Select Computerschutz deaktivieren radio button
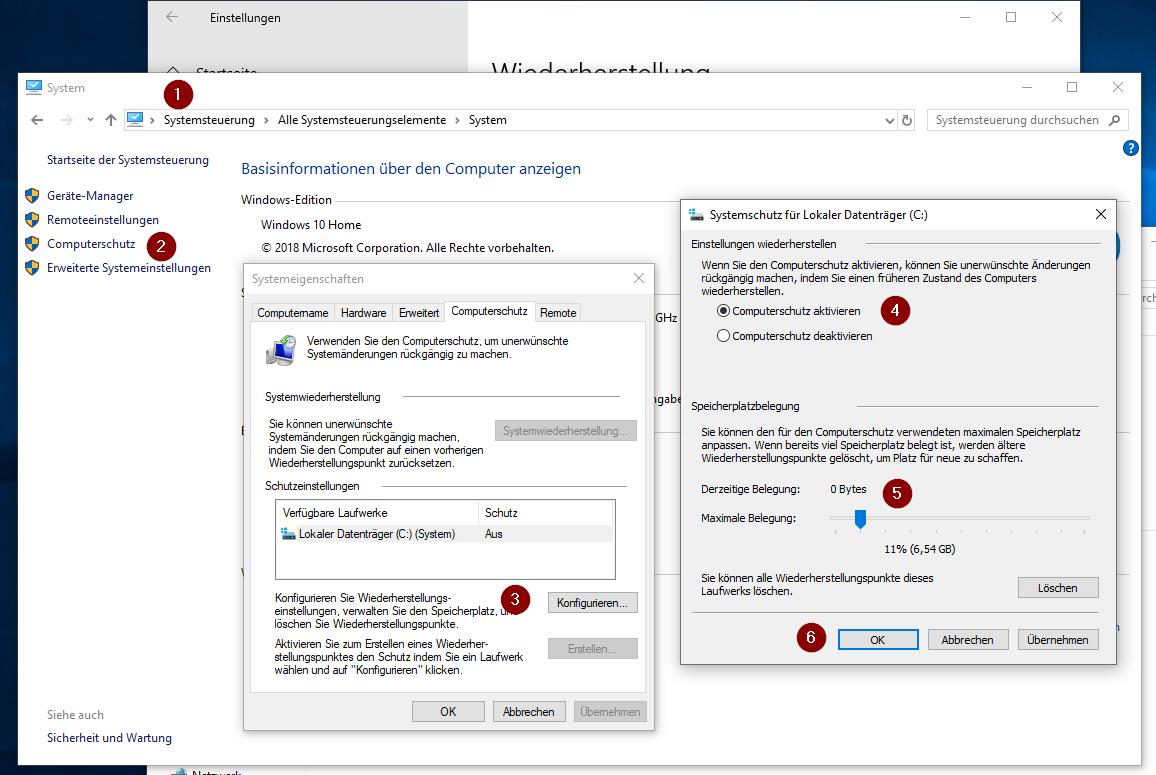 (723, 336)
